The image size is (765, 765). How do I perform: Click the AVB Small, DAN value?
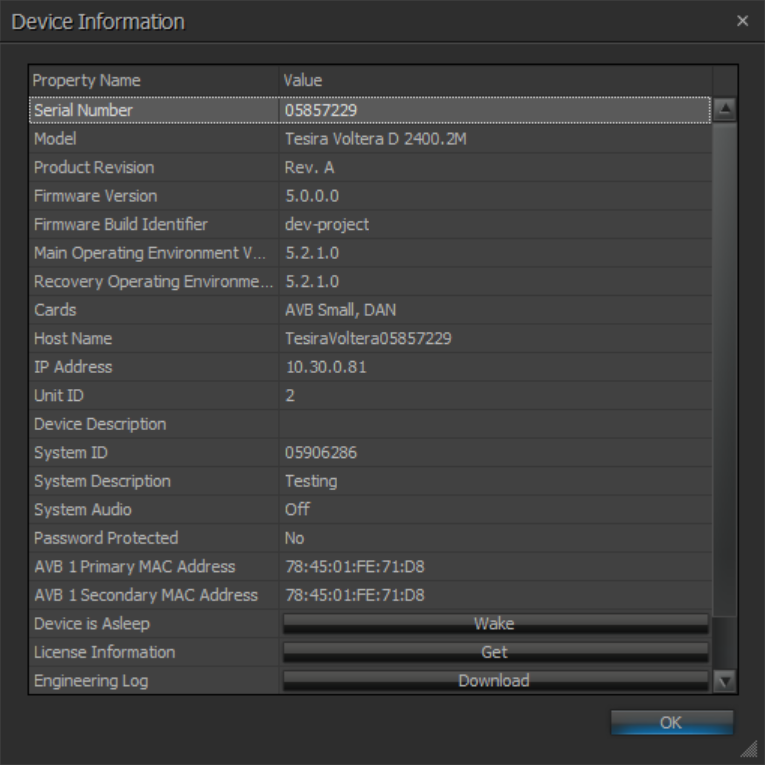coord(341,310)
